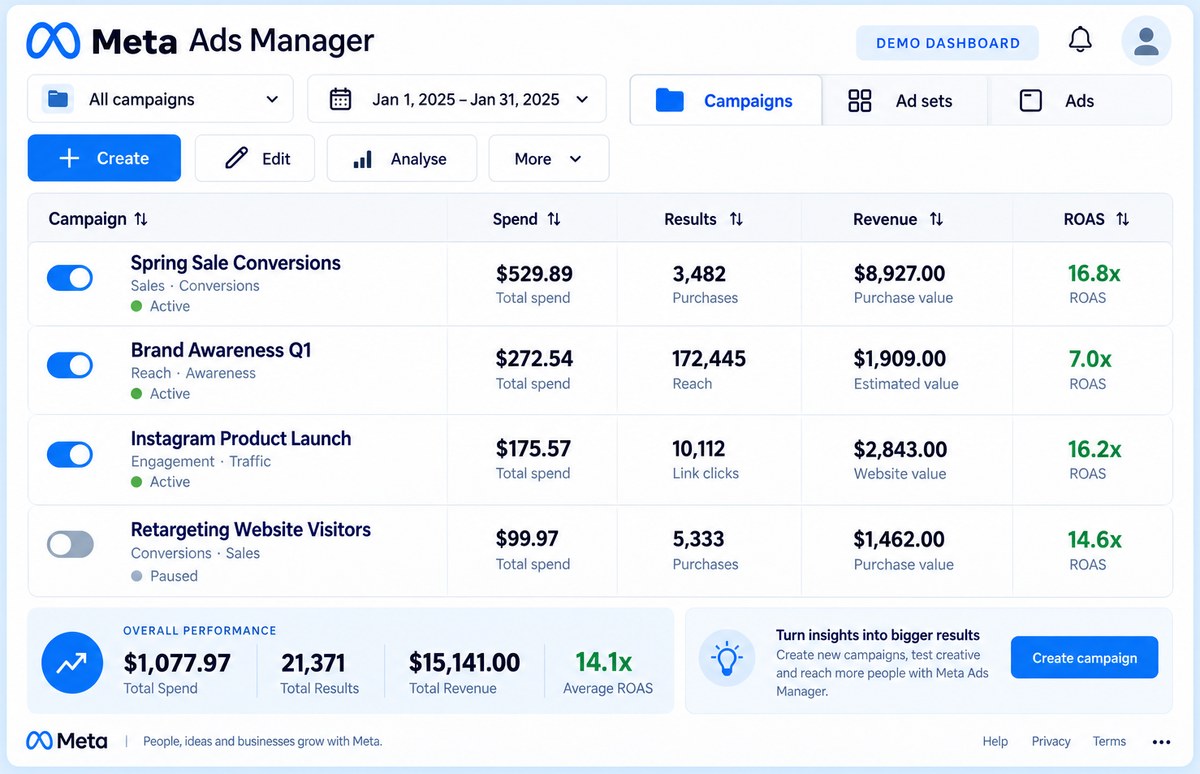Click the Meta infinity logo in header

point(53,41)
